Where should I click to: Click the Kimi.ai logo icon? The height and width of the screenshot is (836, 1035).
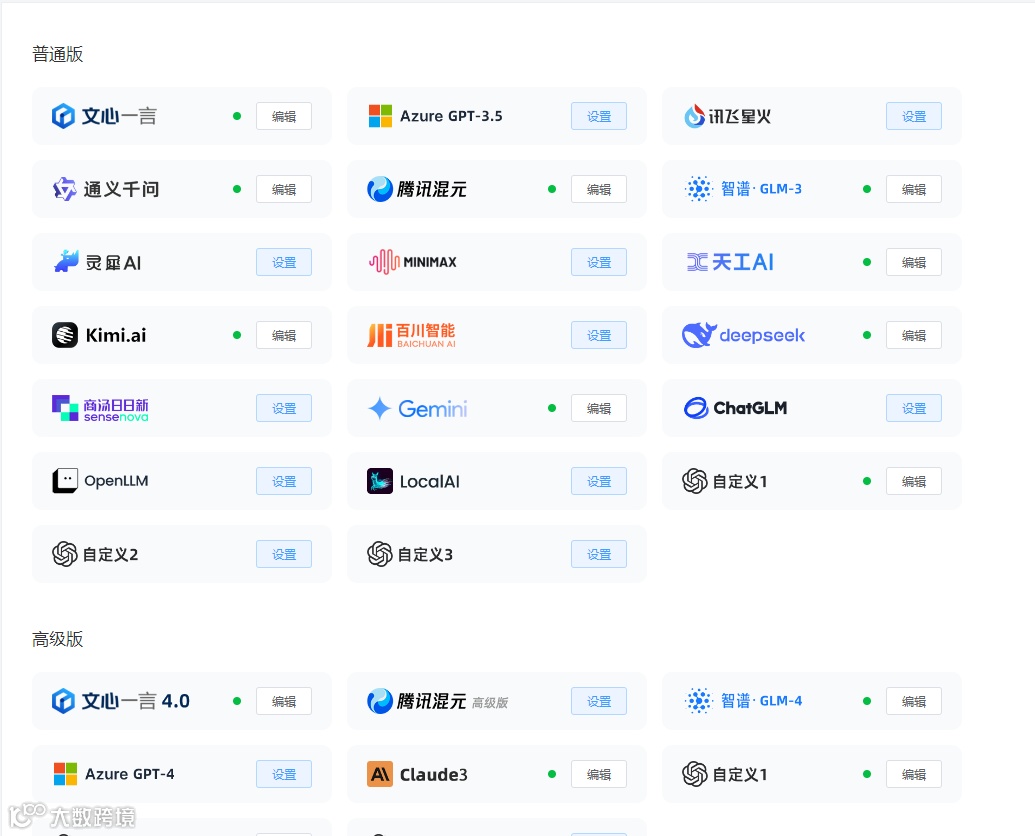[64, 335]
